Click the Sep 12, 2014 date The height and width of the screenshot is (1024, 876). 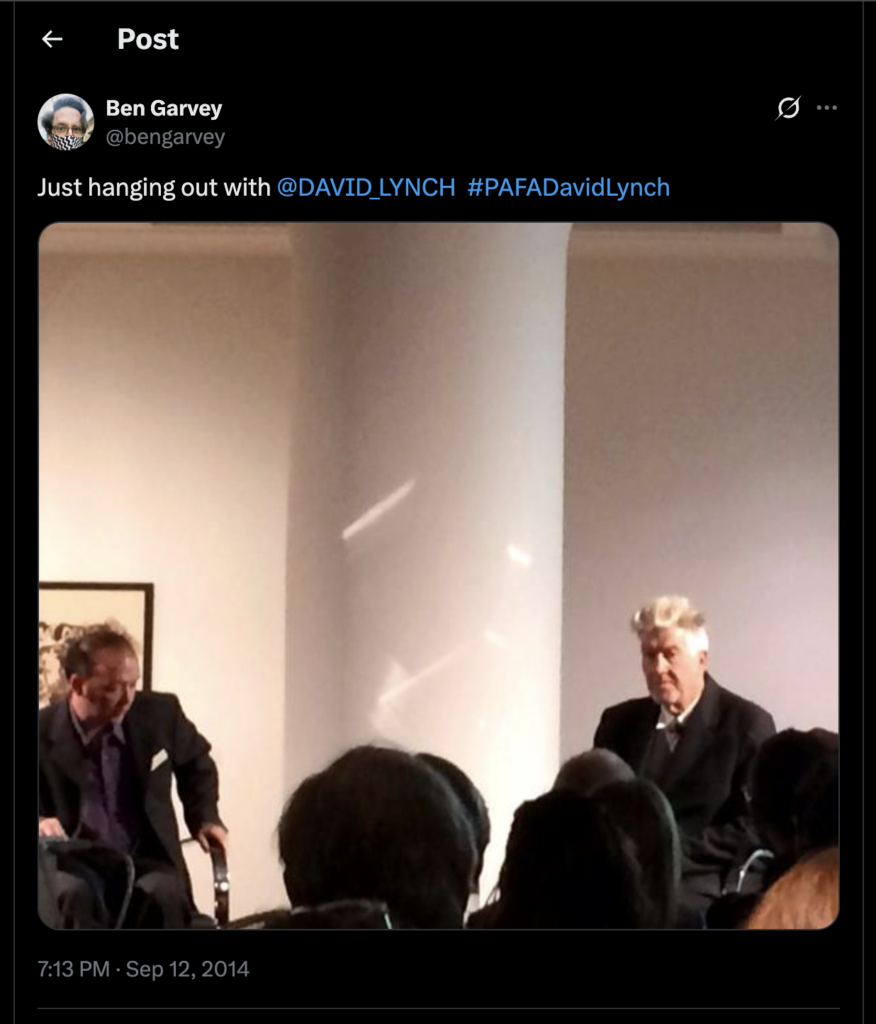[x=187, y=968]
